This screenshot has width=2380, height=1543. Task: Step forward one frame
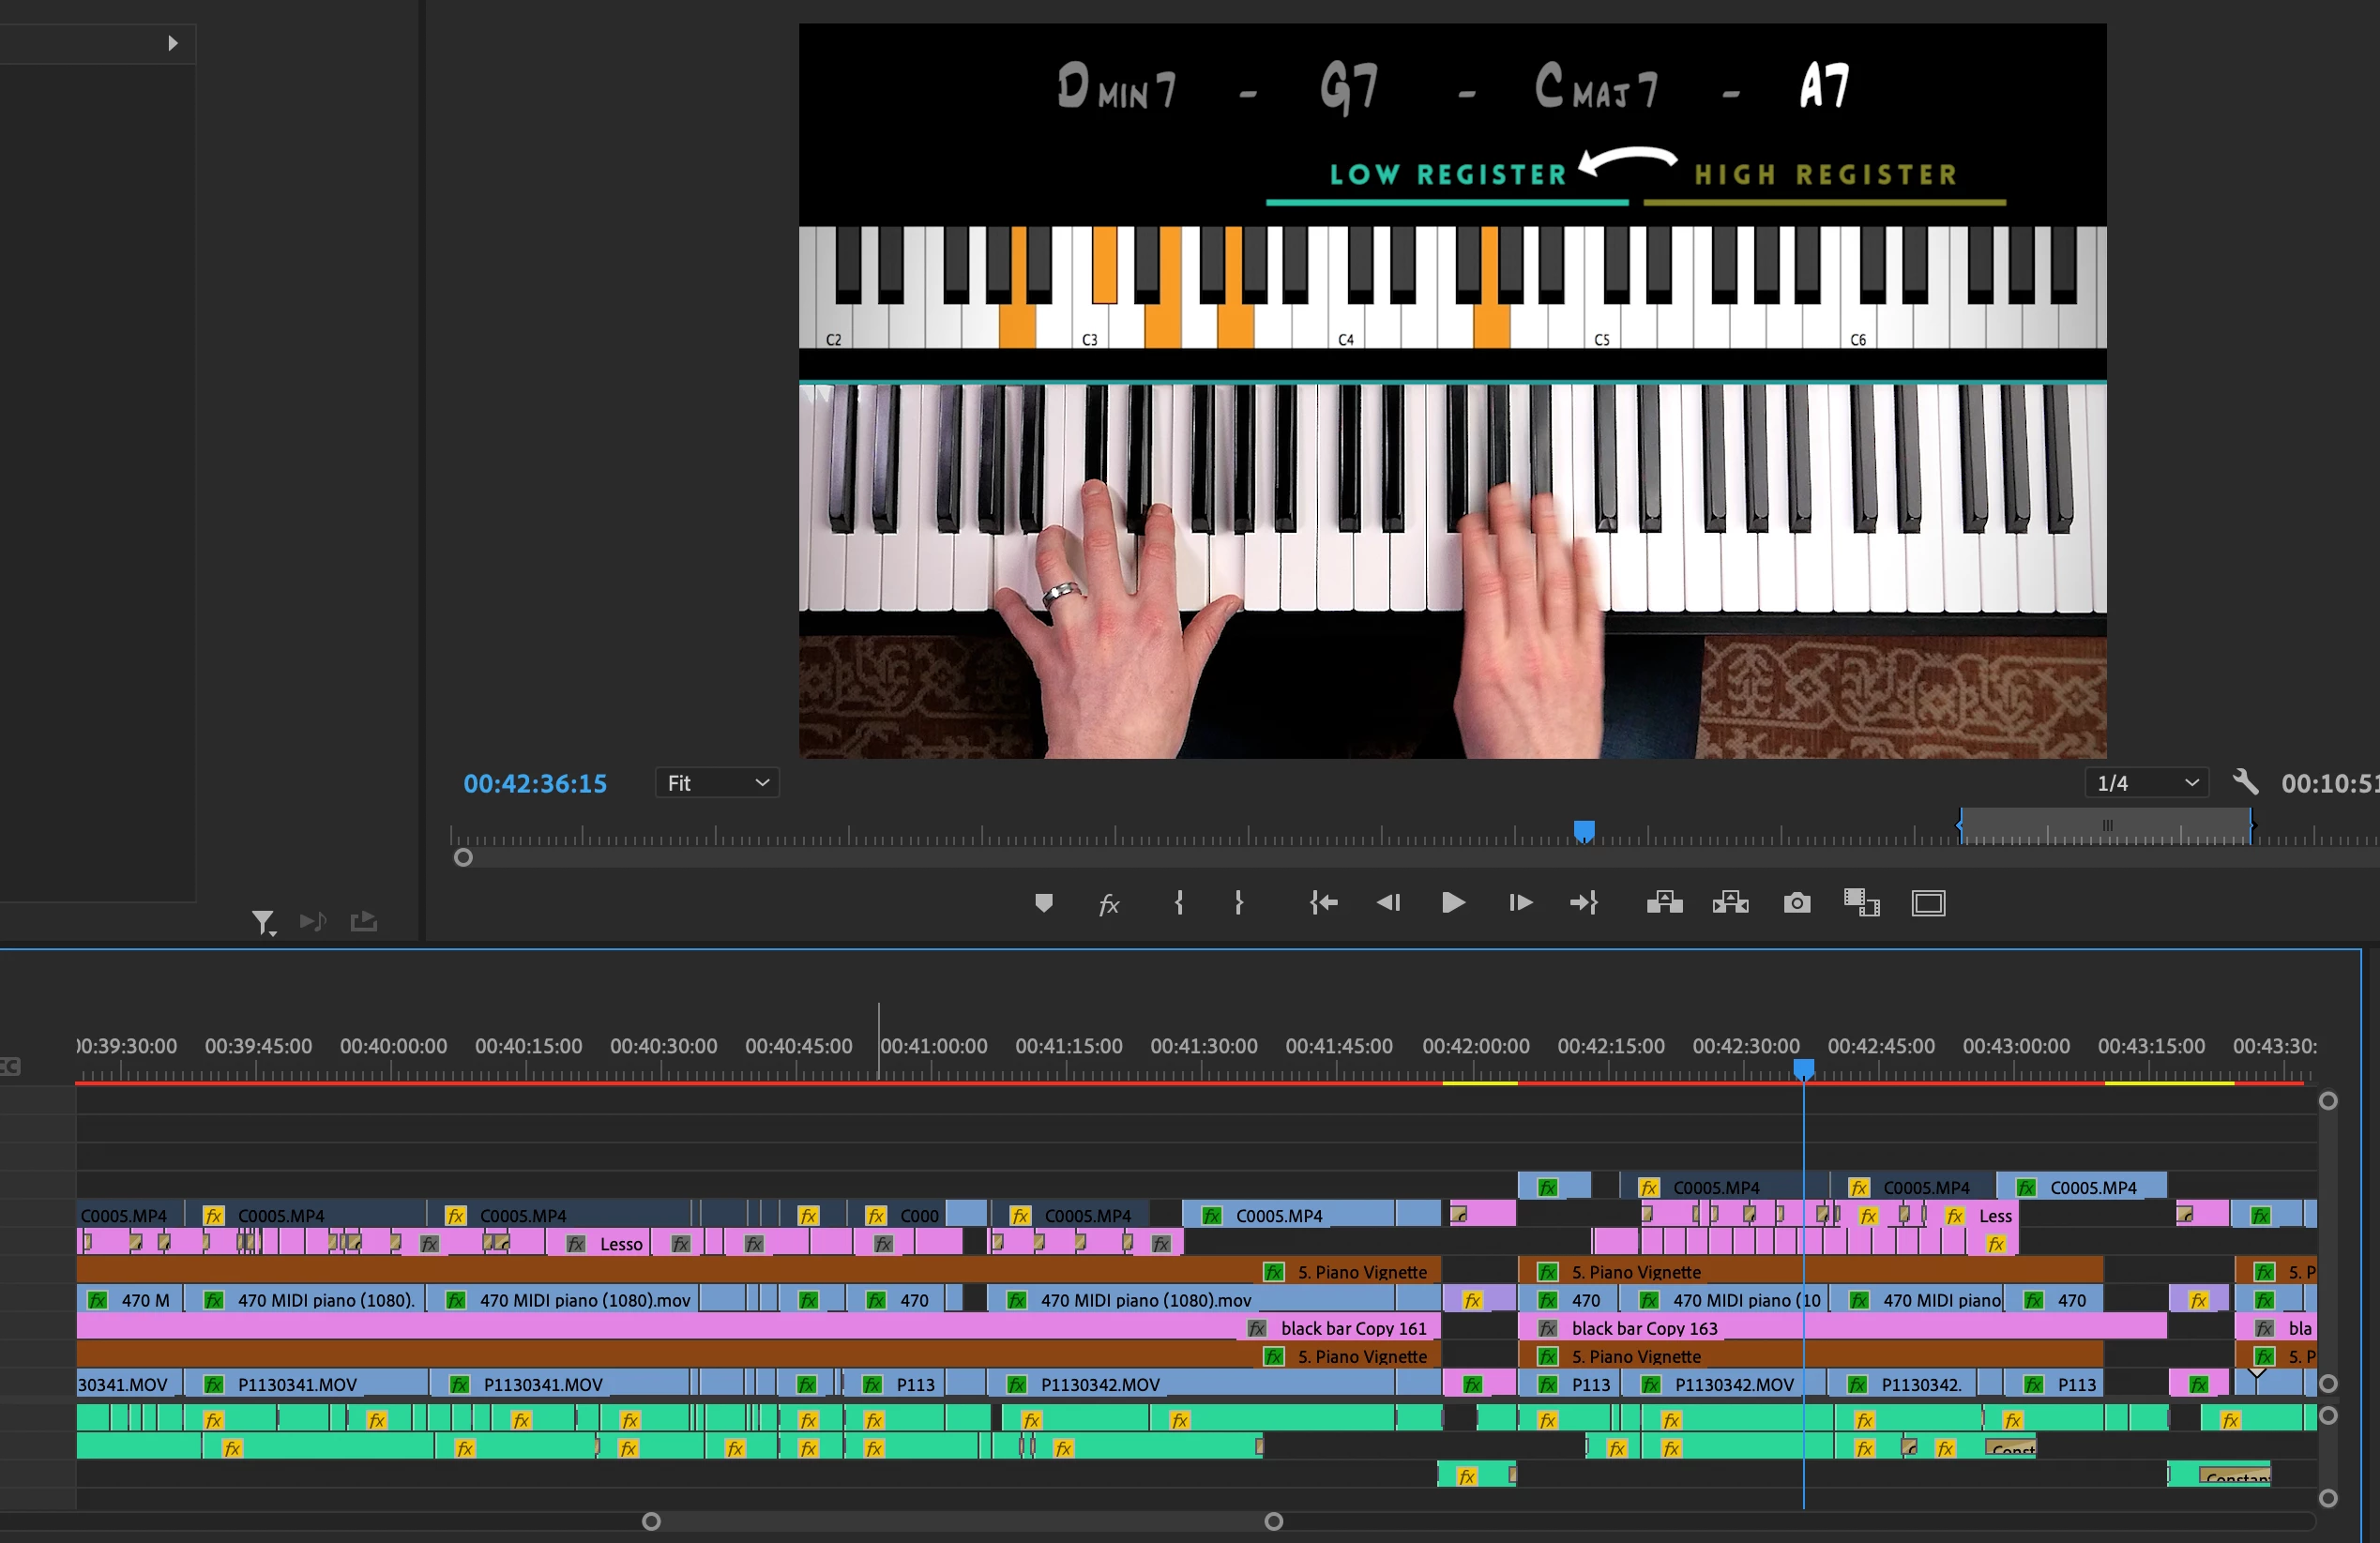[x=1519, y=903]
